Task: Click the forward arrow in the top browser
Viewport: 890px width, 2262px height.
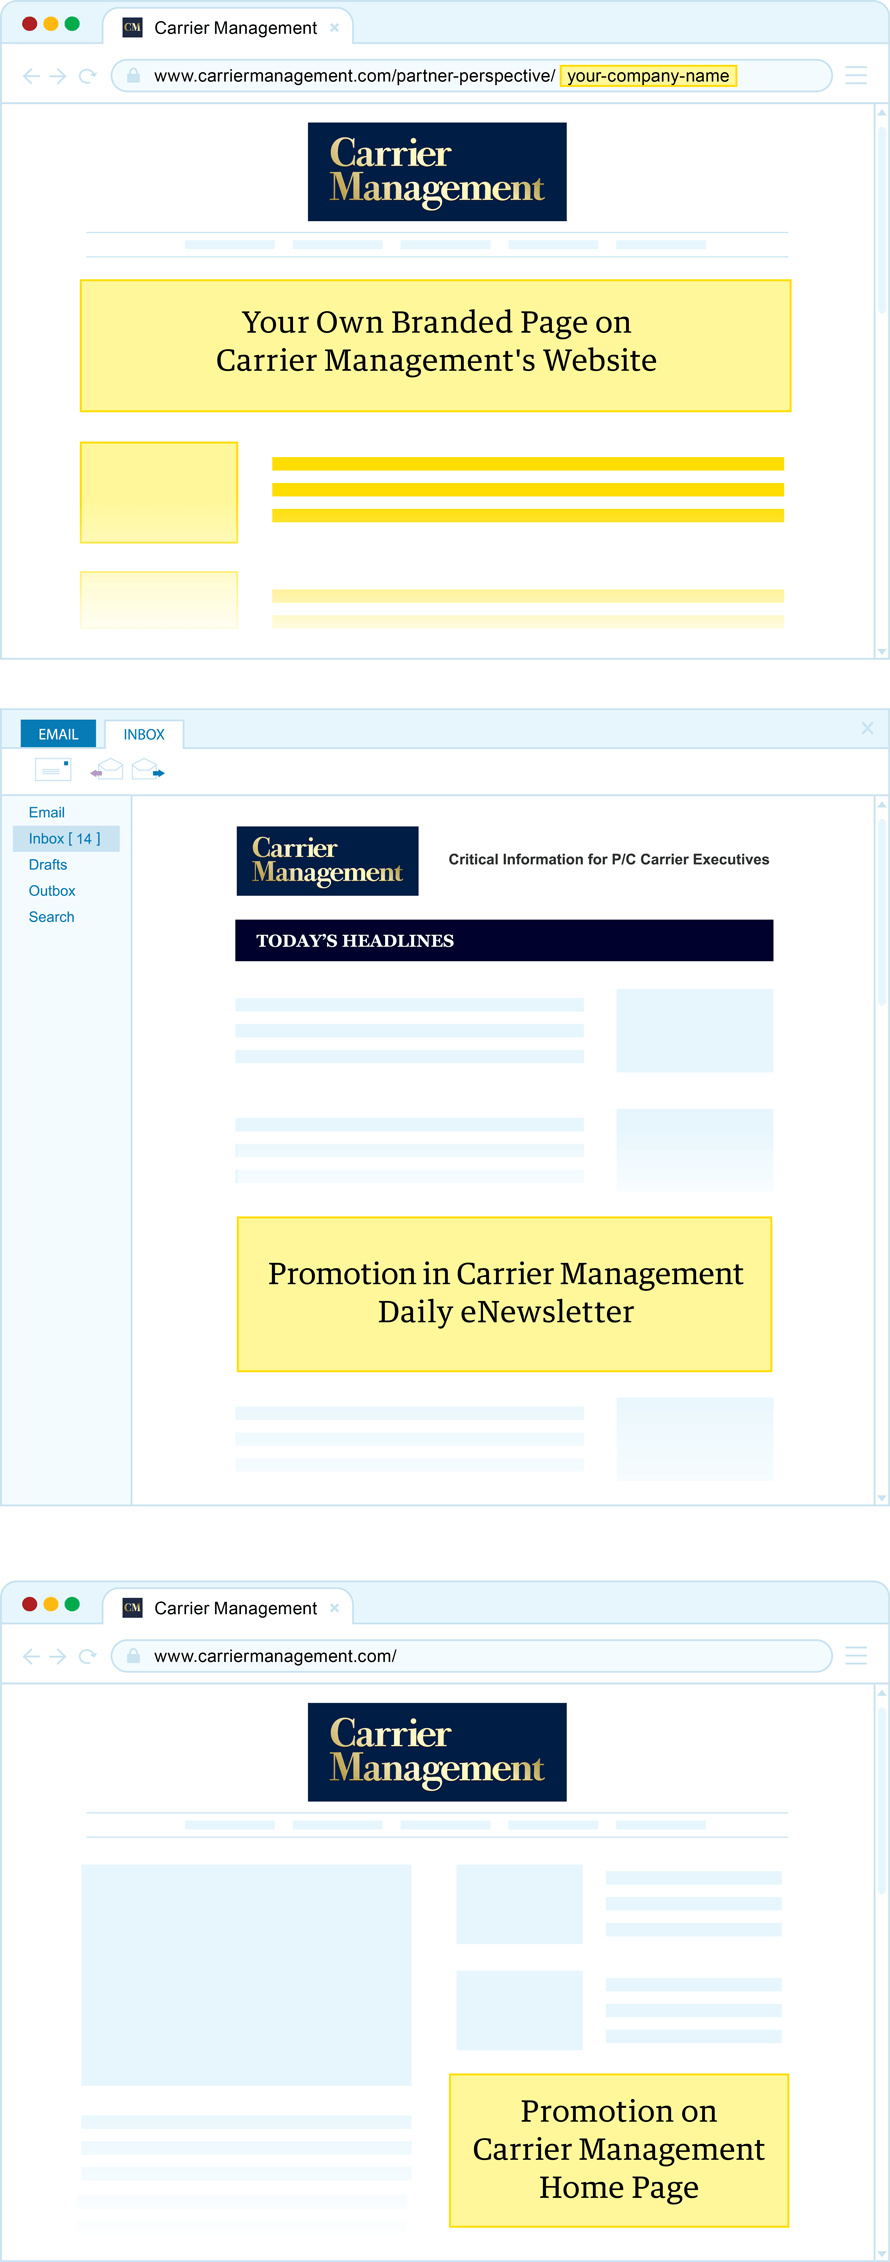Action: [x=58, y=76]
